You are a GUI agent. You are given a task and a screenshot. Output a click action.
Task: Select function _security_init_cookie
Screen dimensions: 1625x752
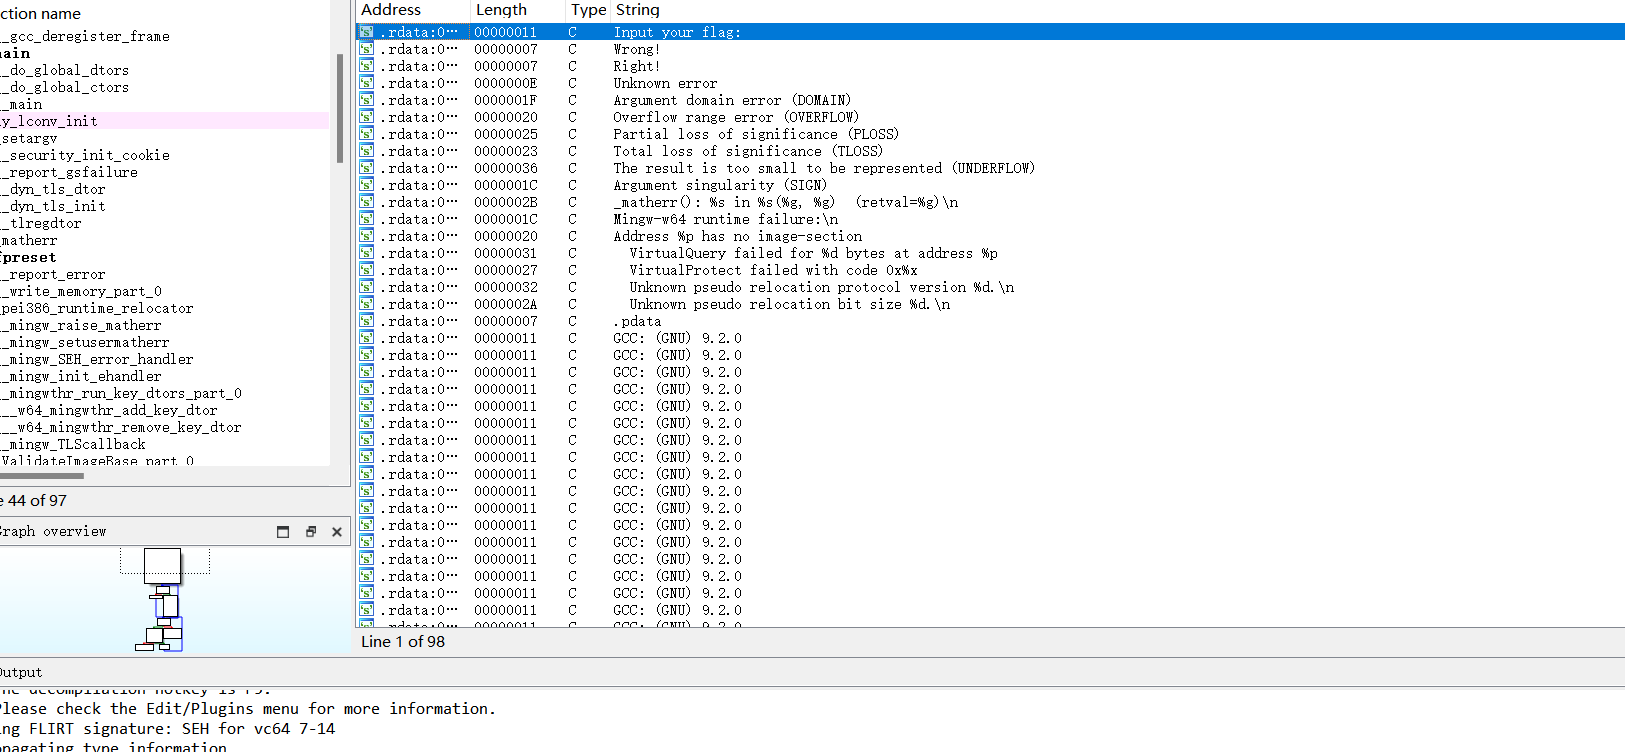pos(85,155)
